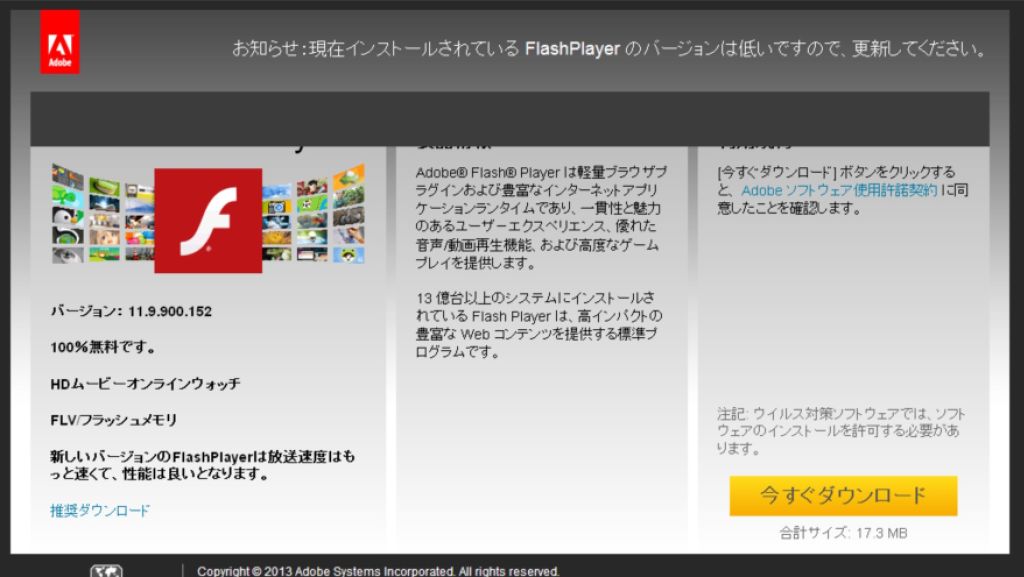Click the text 100%無料です。
Image resolution: width=1024 pixels, height=577 pixels.
103,347
